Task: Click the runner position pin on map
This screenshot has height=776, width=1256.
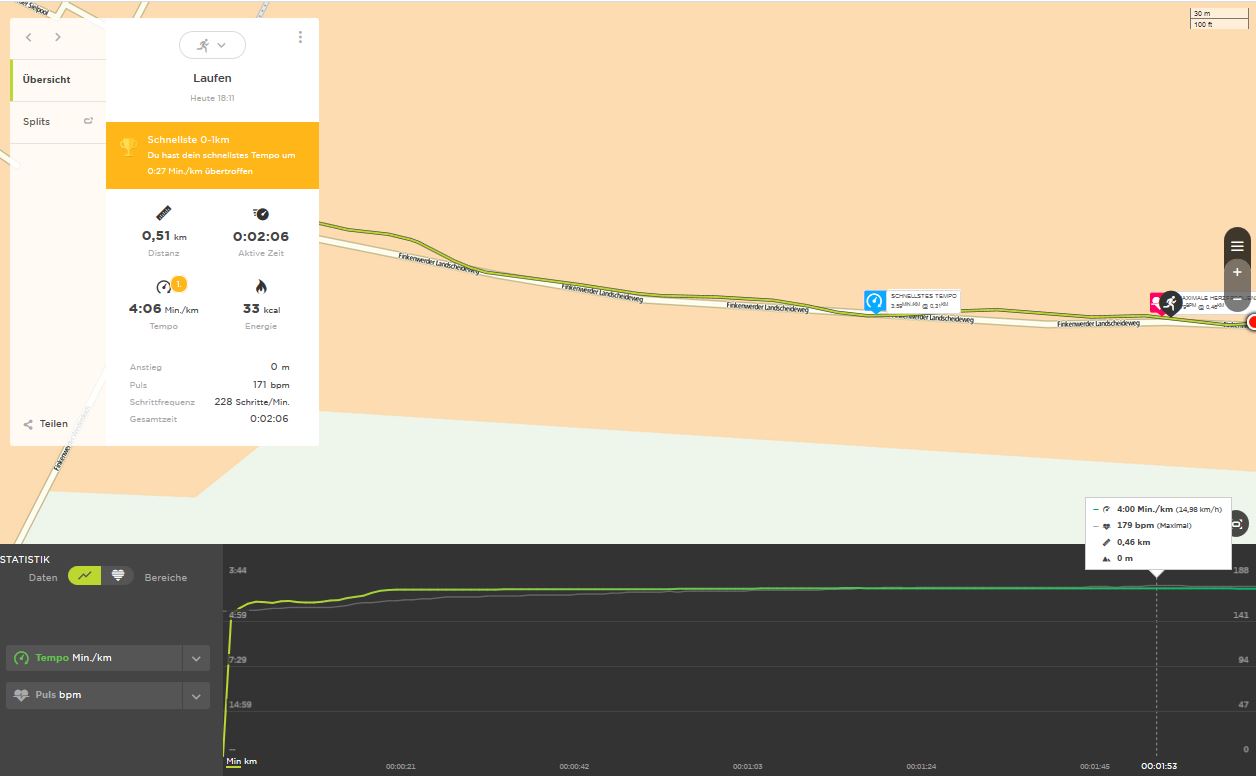Action: [1169, 303]
